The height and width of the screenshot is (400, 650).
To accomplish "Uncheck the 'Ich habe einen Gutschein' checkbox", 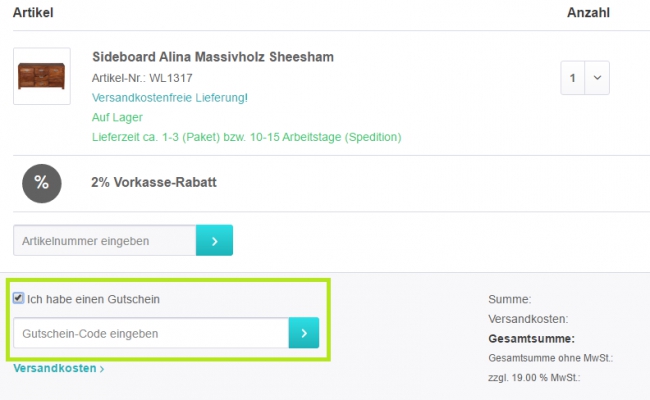I will [19, 298].
